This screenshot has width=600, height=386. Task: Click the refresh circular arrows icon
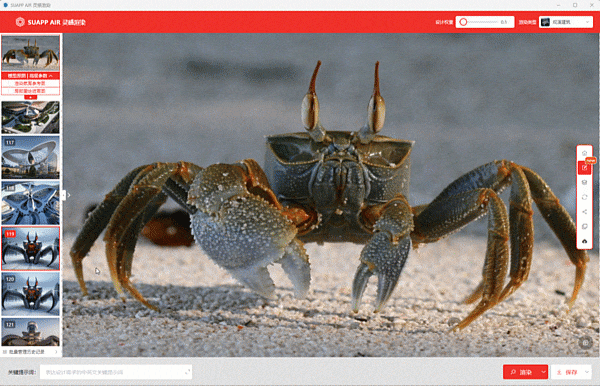click(x=584, y=197)
